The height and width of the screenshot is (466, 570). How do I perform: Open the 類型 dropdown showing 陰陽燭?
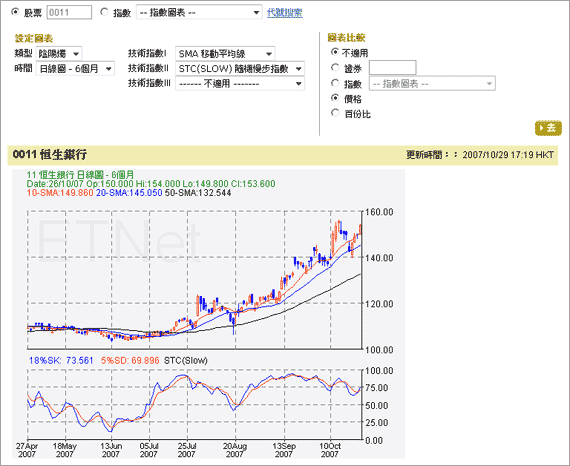point(59,54)
